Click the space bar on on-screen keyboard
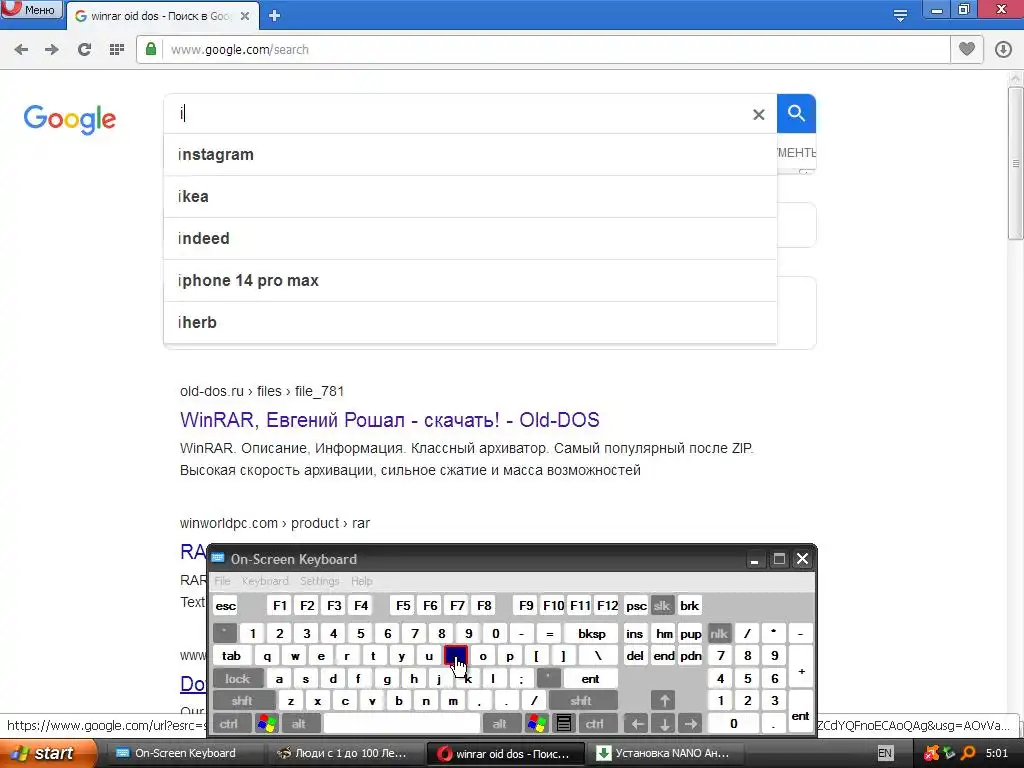This screenshot has width=1024, height=768. [x=402, y=724]
